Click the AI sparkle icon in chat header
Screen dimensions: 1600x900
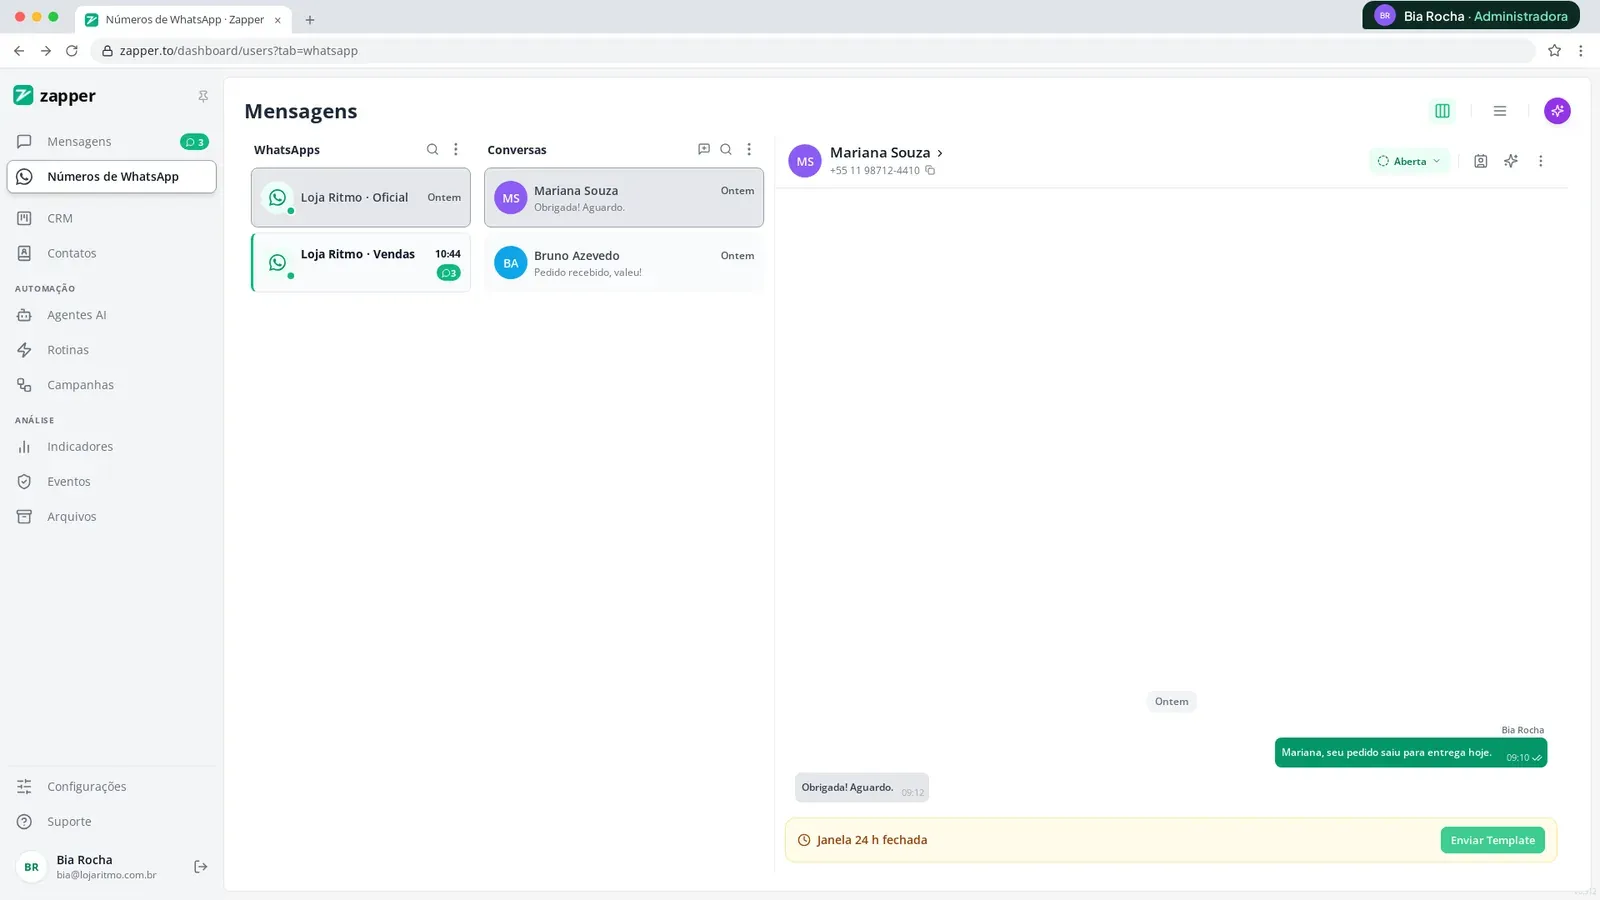[x=1511, y=161]
